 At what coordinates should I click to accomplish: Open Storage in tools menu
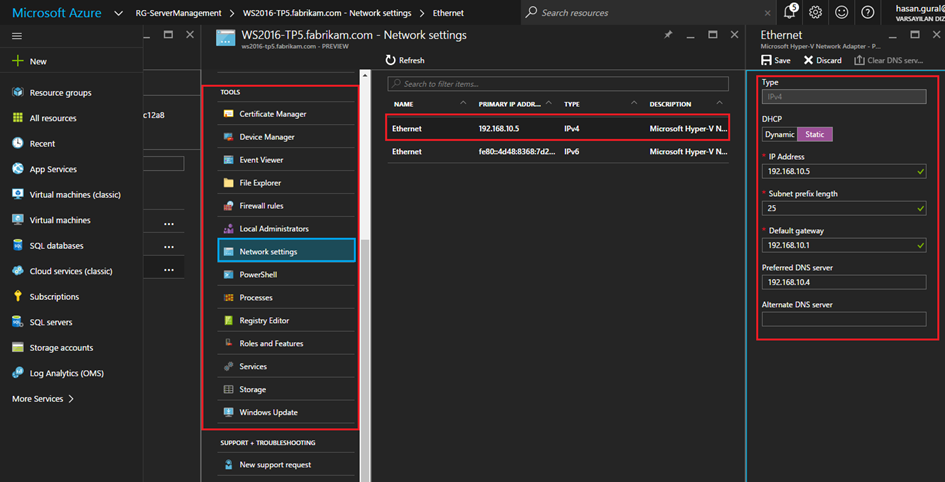point(286,389)
